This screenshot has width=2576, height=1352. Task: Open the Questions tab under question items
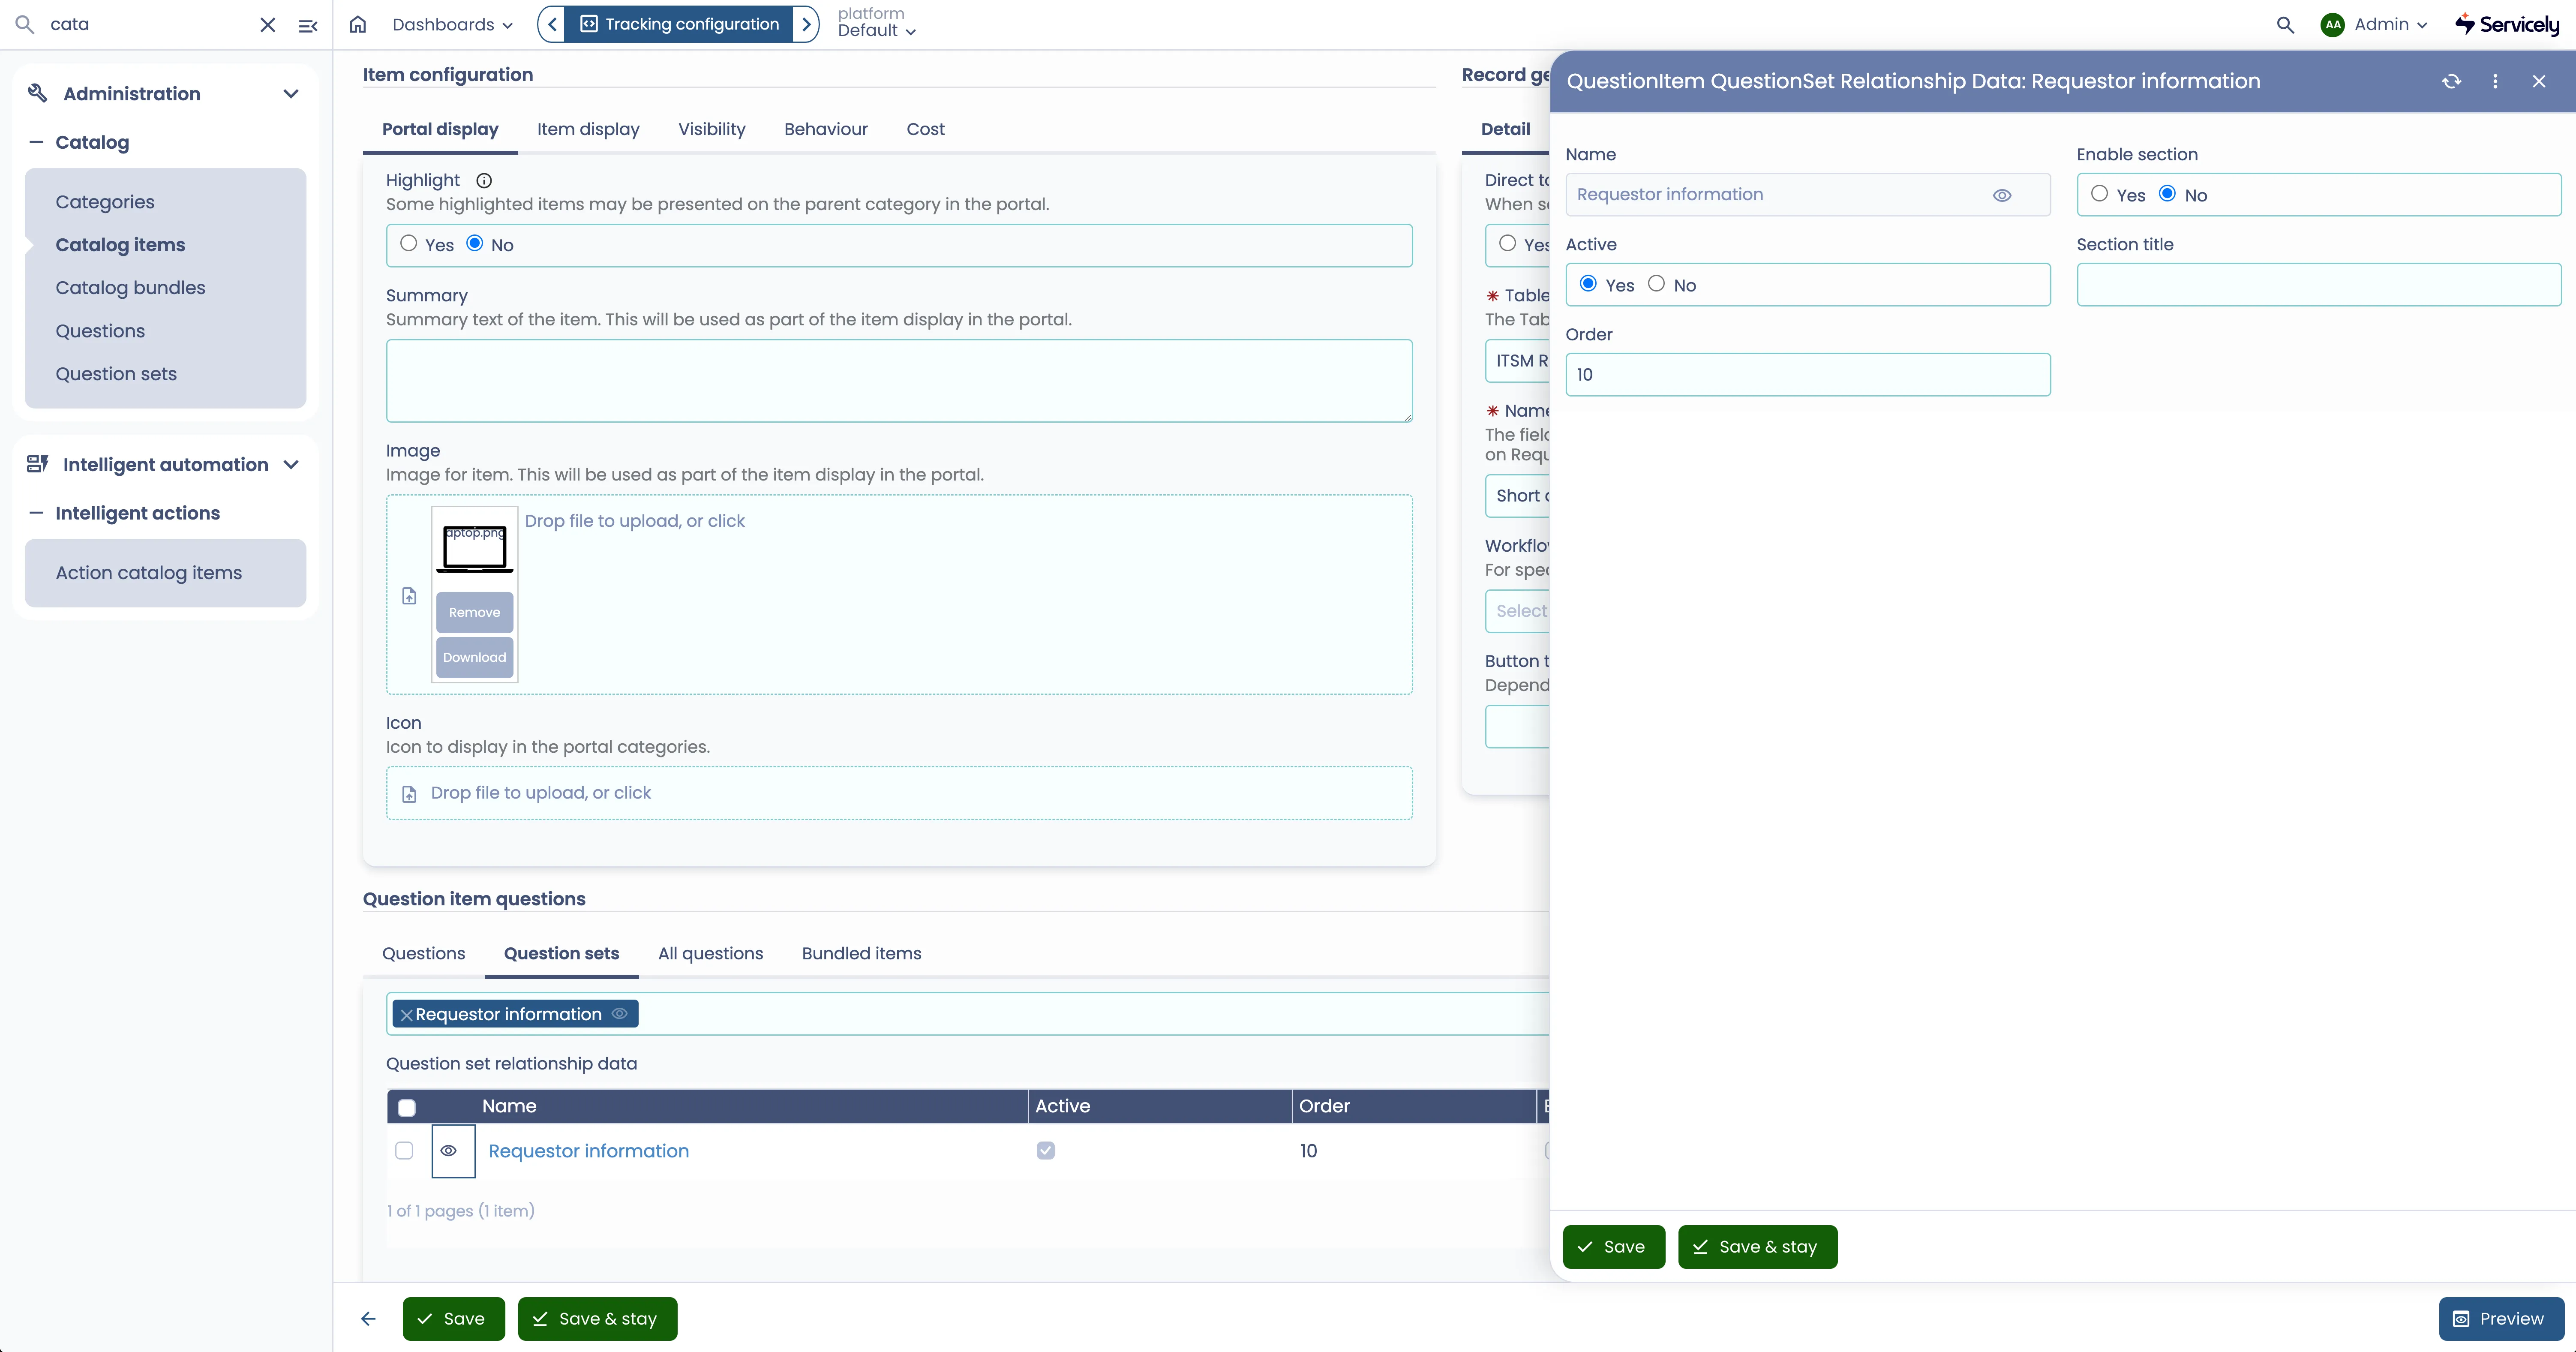point(424,954)
